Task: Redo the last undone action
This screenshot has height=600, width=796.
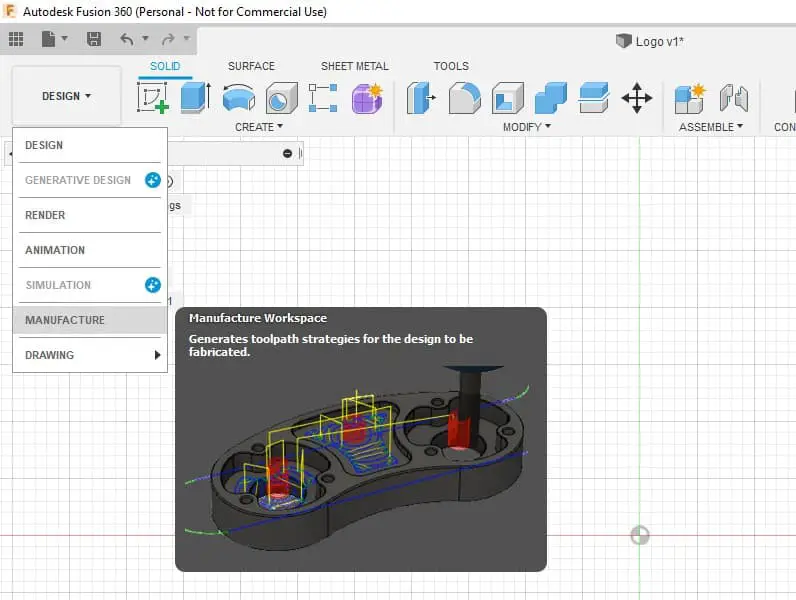Action: tap(168, 39)
